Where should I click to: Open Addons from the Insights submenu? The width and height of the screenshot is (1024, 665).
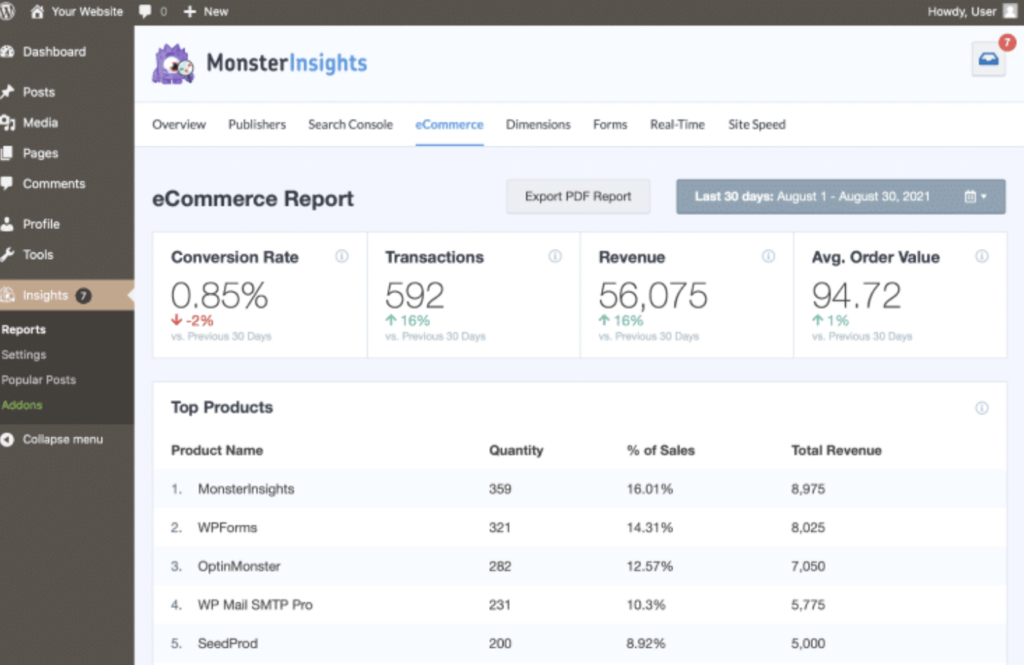[x=22, y=405]
